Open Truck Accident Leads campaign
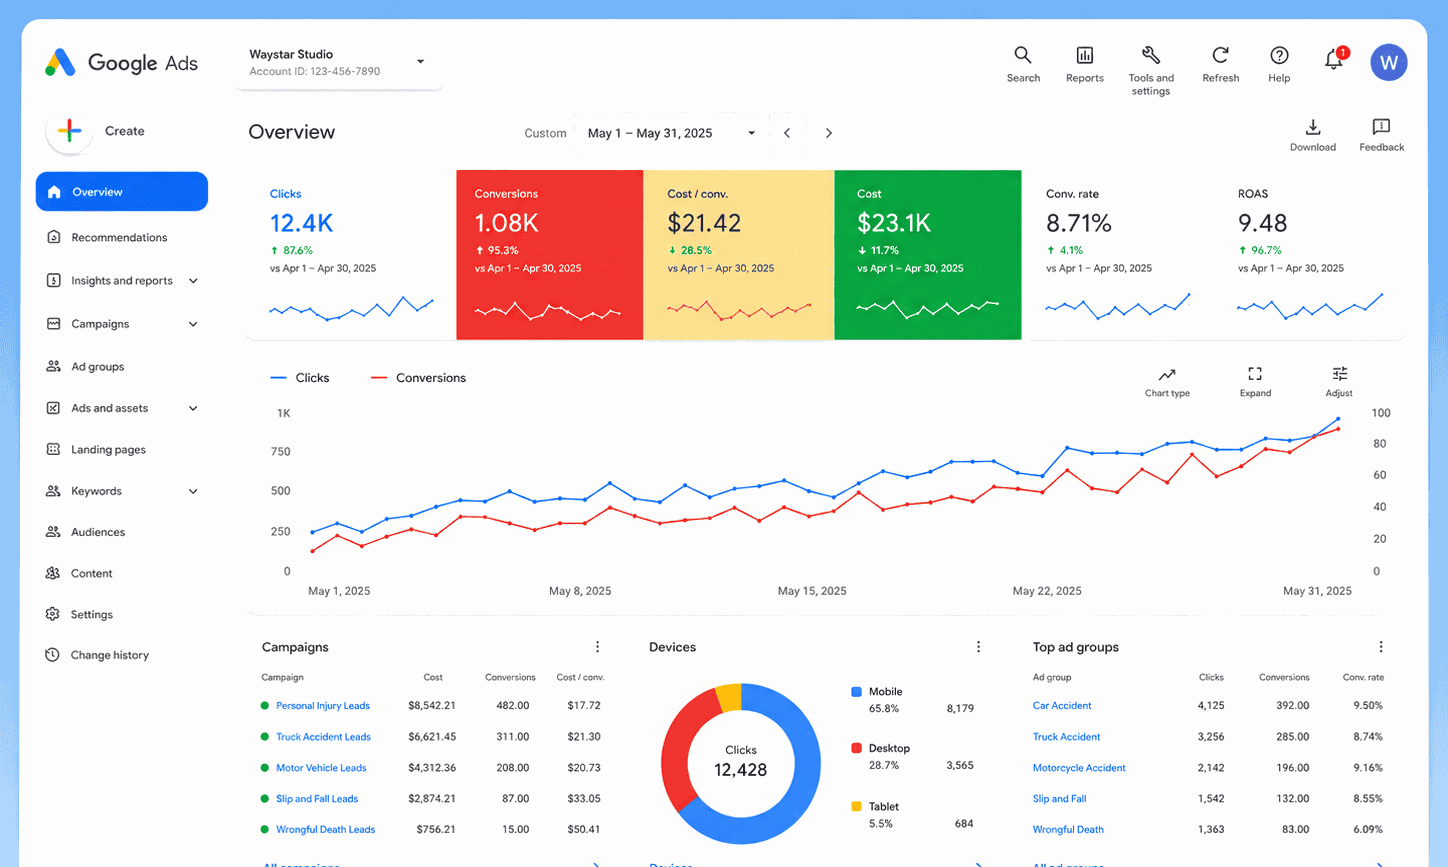 tap(323, 737)
